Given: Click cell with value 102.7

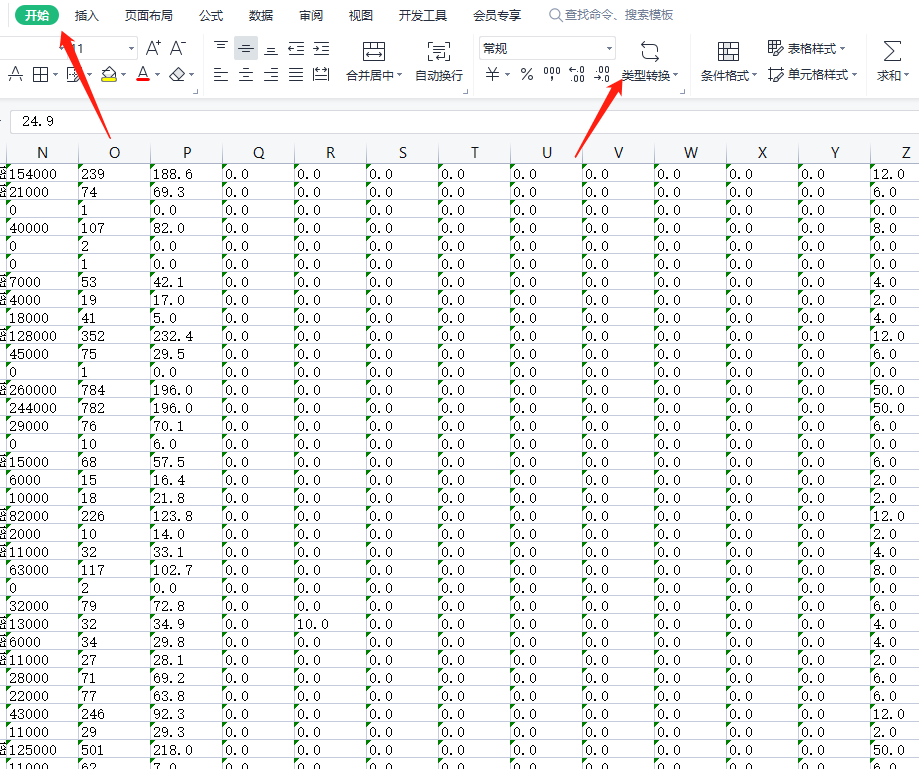Looking at the screenshot, I should (x=186, y=570).
